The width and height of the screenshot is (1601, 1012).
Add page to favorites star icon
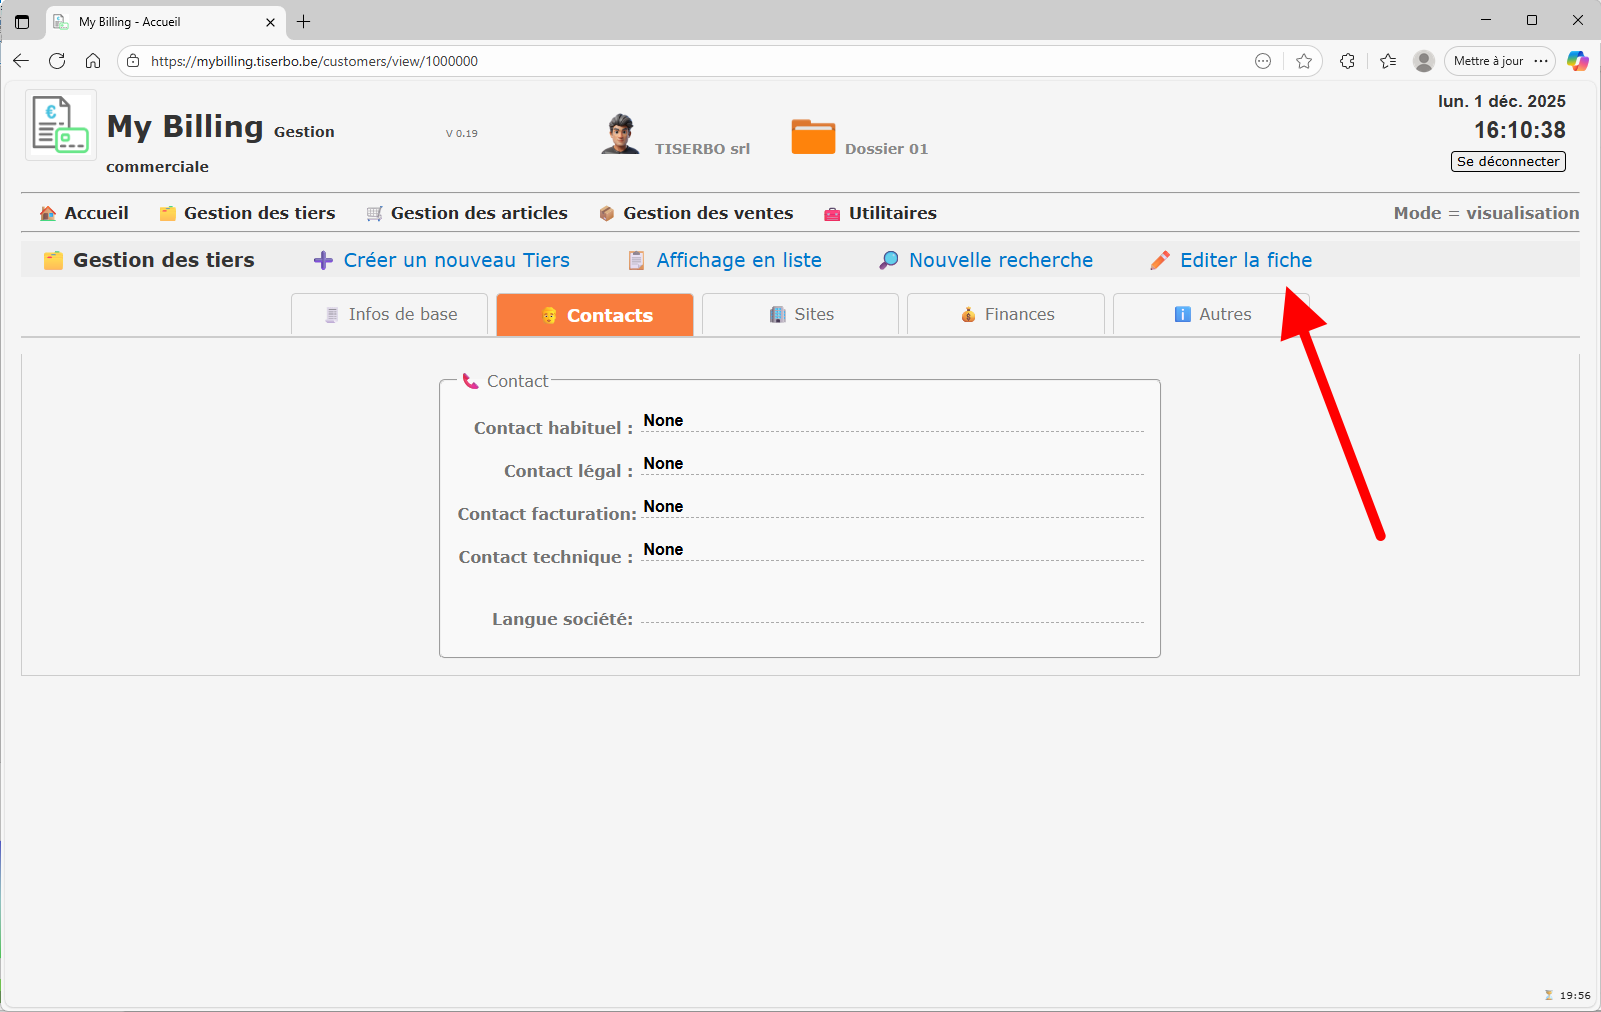1304,61
